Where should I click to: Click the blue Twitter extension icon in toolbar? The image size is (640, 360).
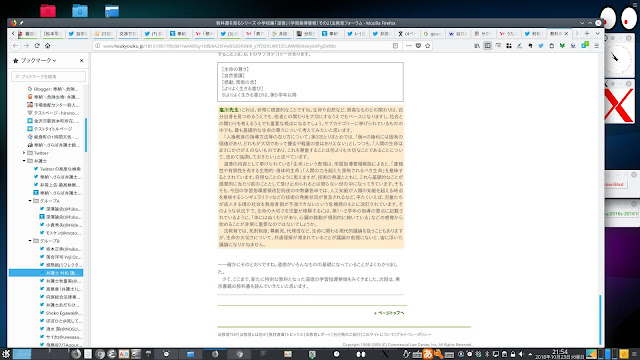pyautogui.click(x=541, y=46)
